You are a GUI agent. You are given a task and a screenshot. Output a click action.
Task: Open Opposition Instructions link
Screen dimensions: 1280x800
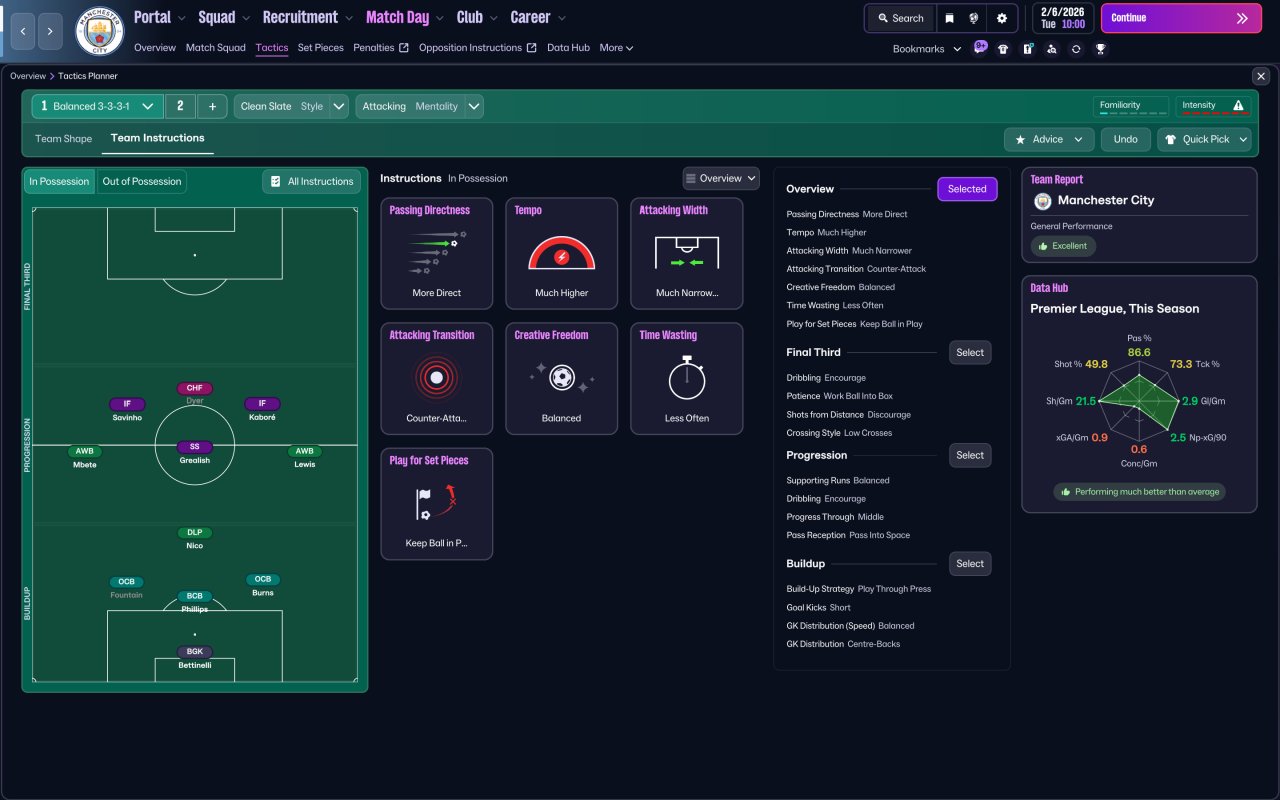pos(478,47)
